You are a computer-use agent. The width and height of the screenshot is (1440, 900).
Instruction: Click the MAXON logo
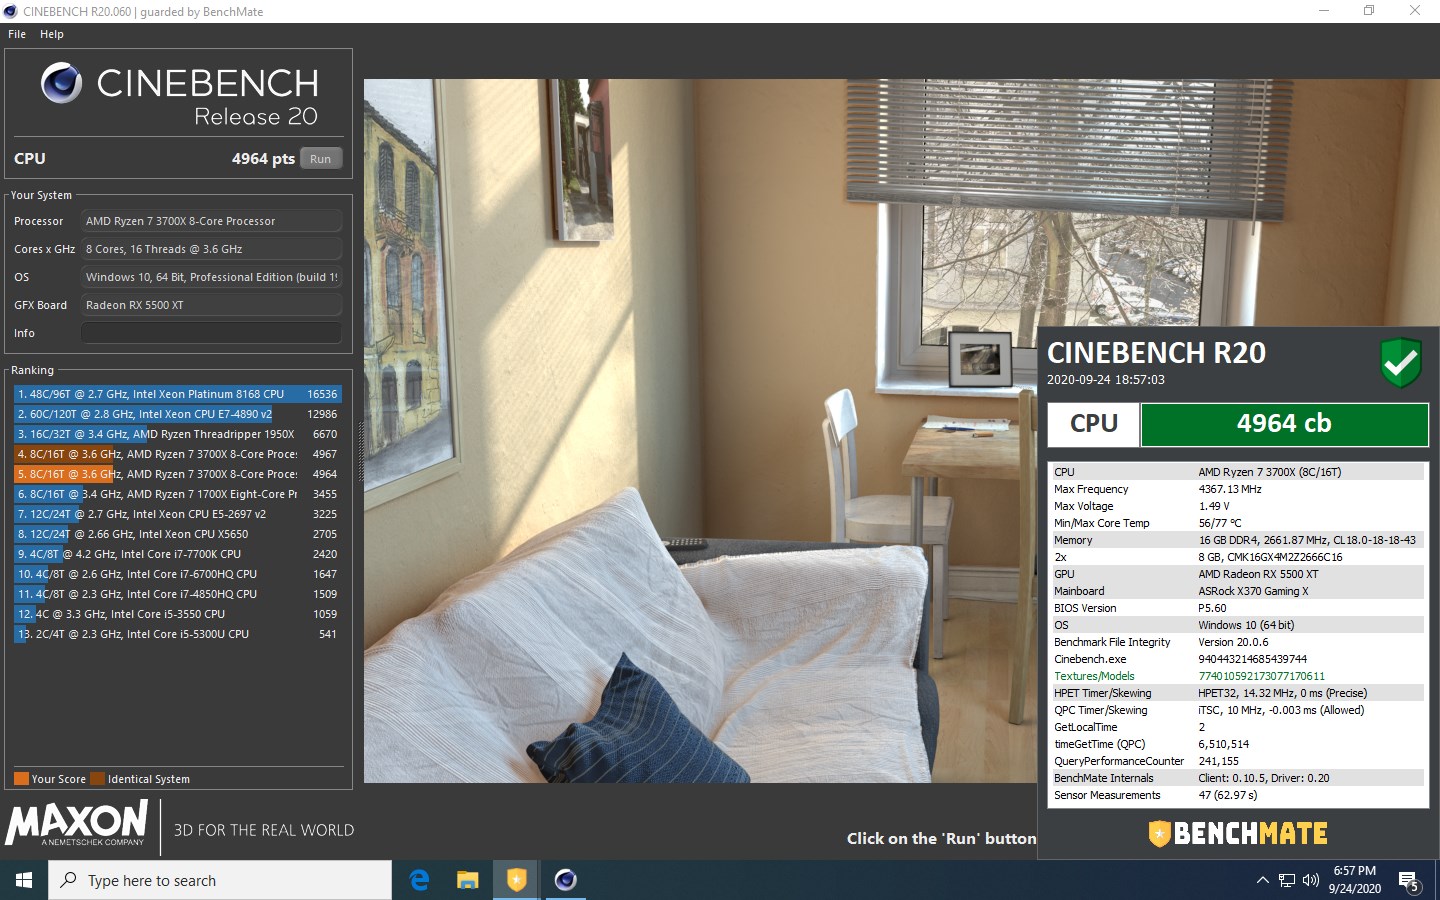[x=77, y=824]
